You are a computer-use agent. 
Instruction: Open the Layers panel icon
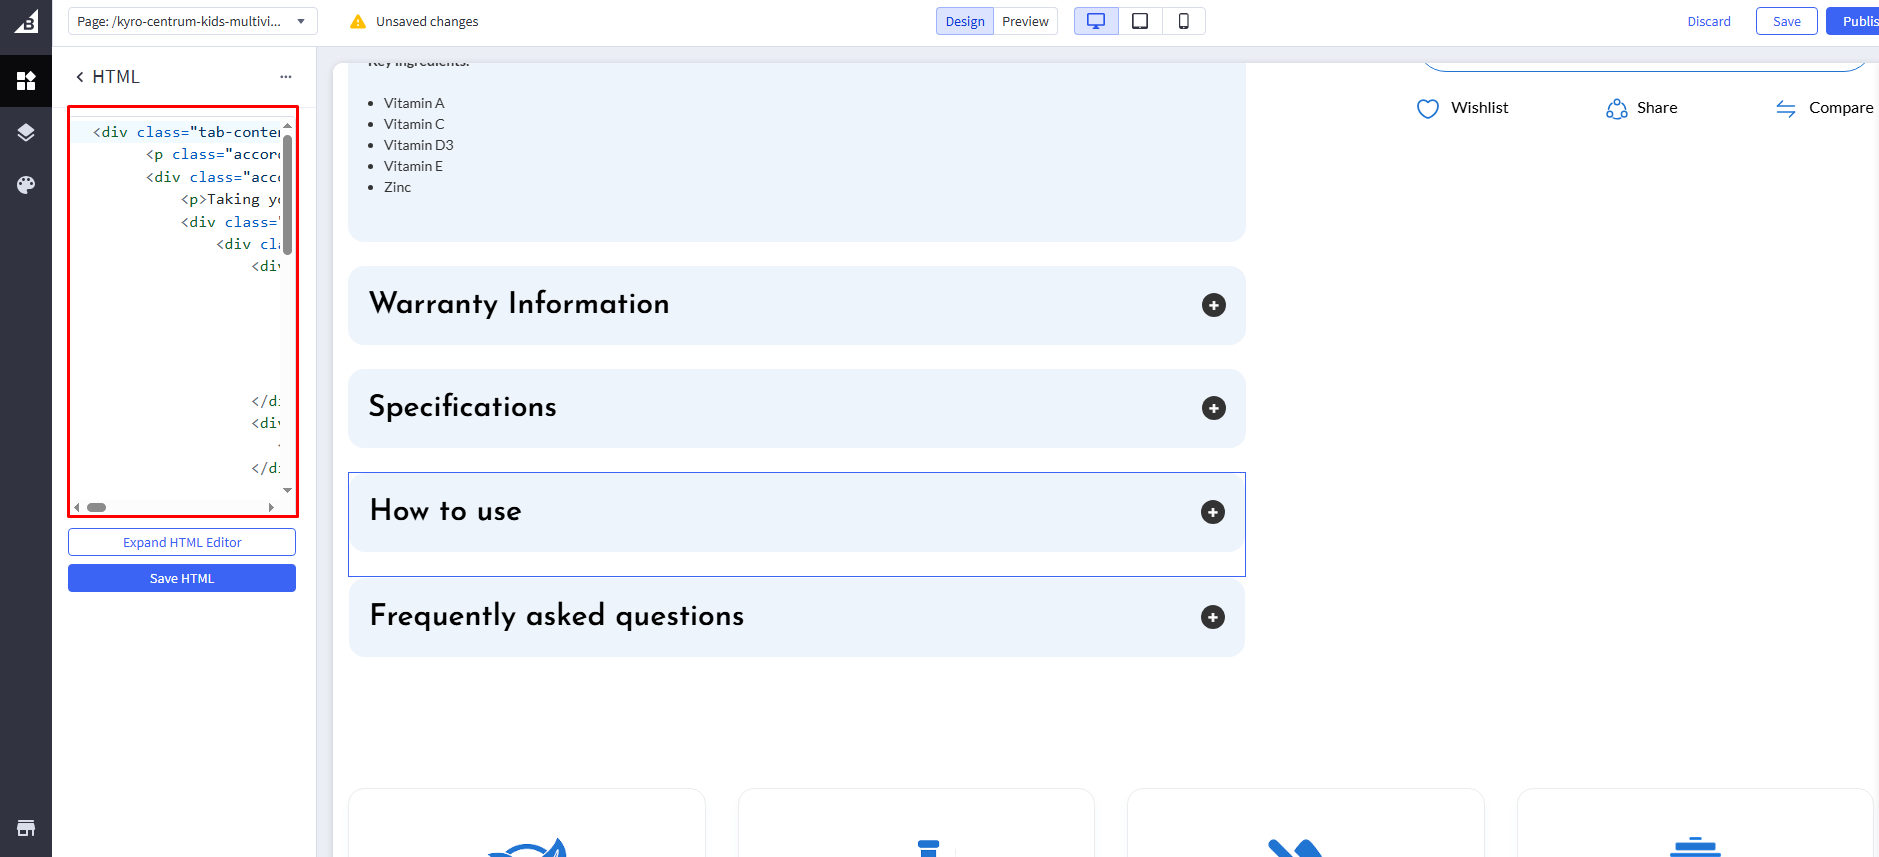[x=26, y=133]
